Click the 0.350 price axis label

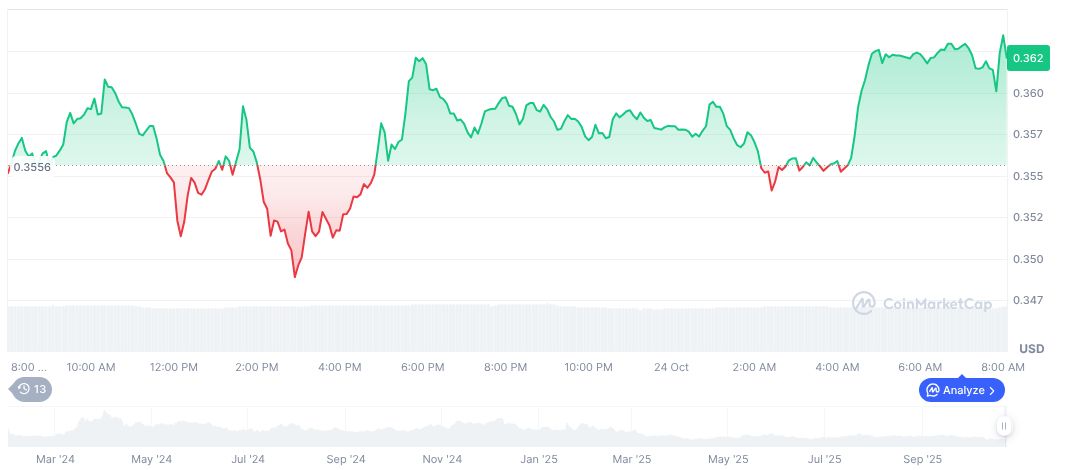coord(1030,259)
